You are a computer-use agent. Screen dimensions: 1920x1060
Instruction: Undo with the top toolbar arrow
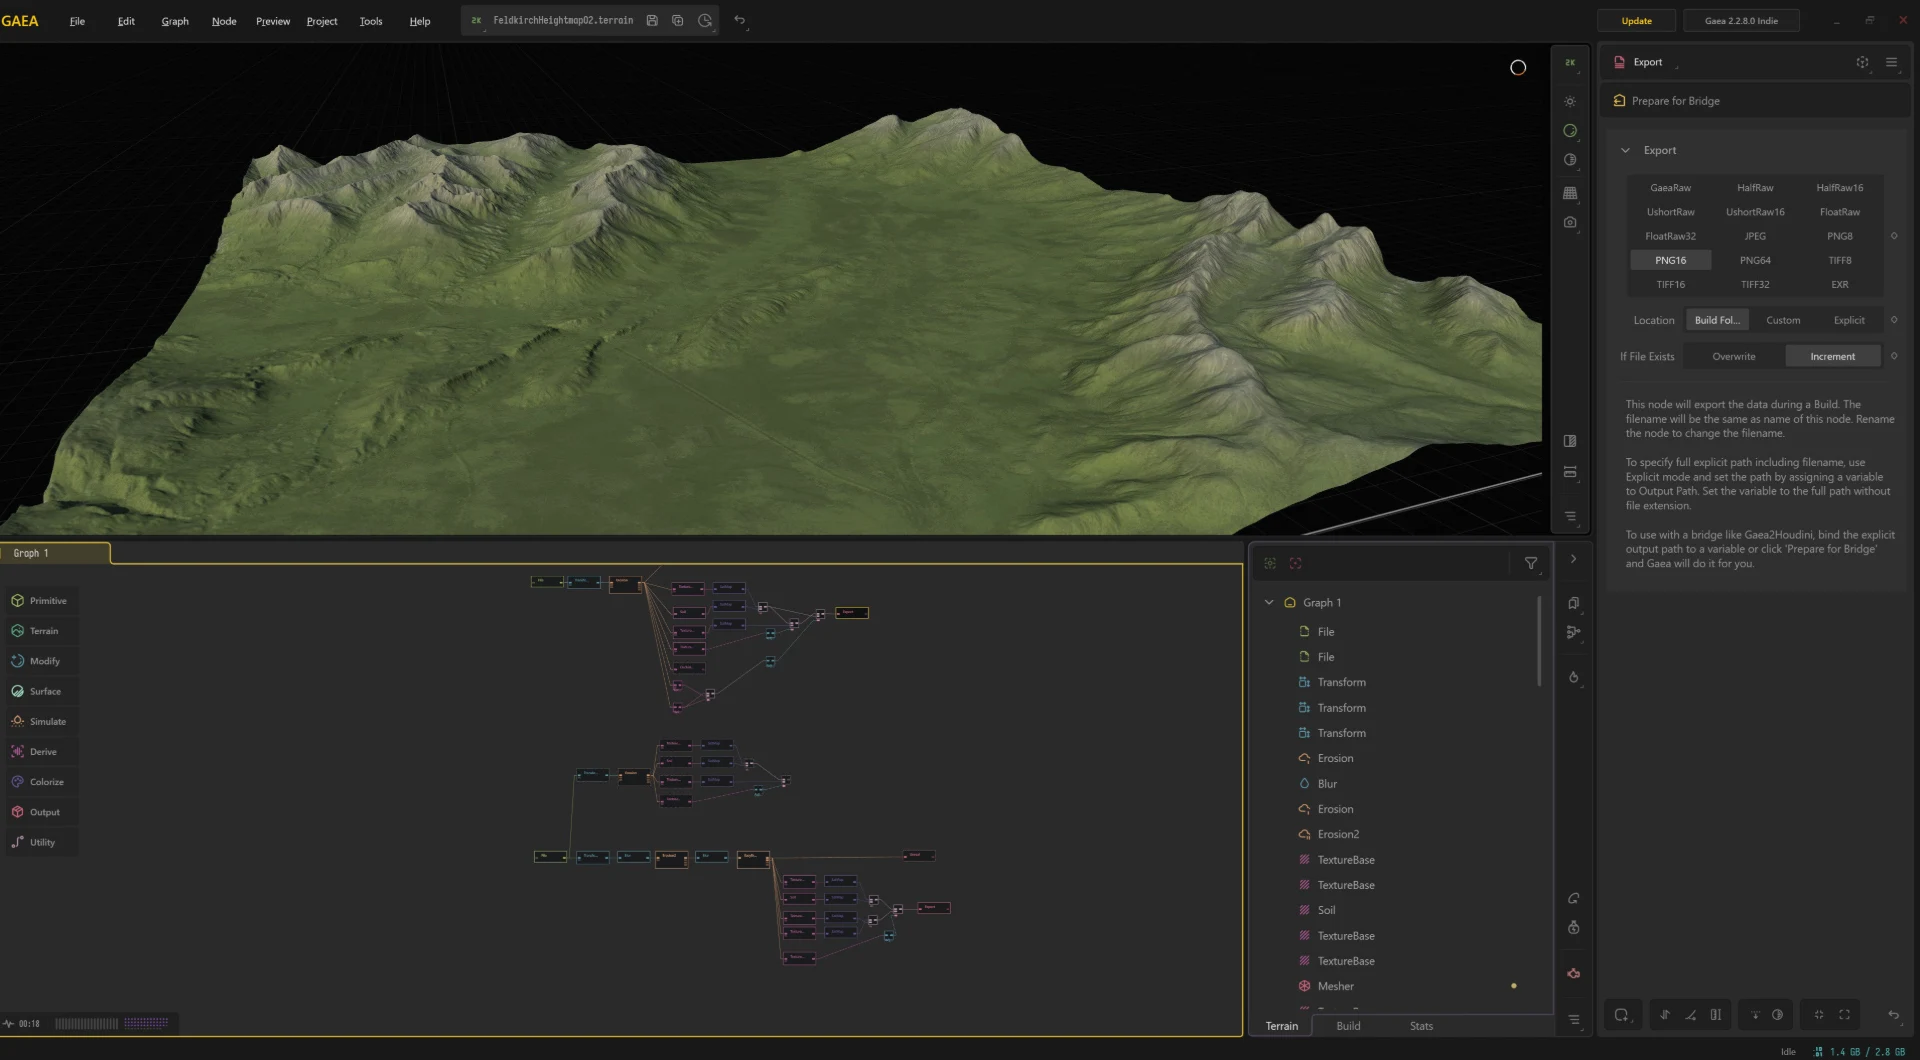739,20
